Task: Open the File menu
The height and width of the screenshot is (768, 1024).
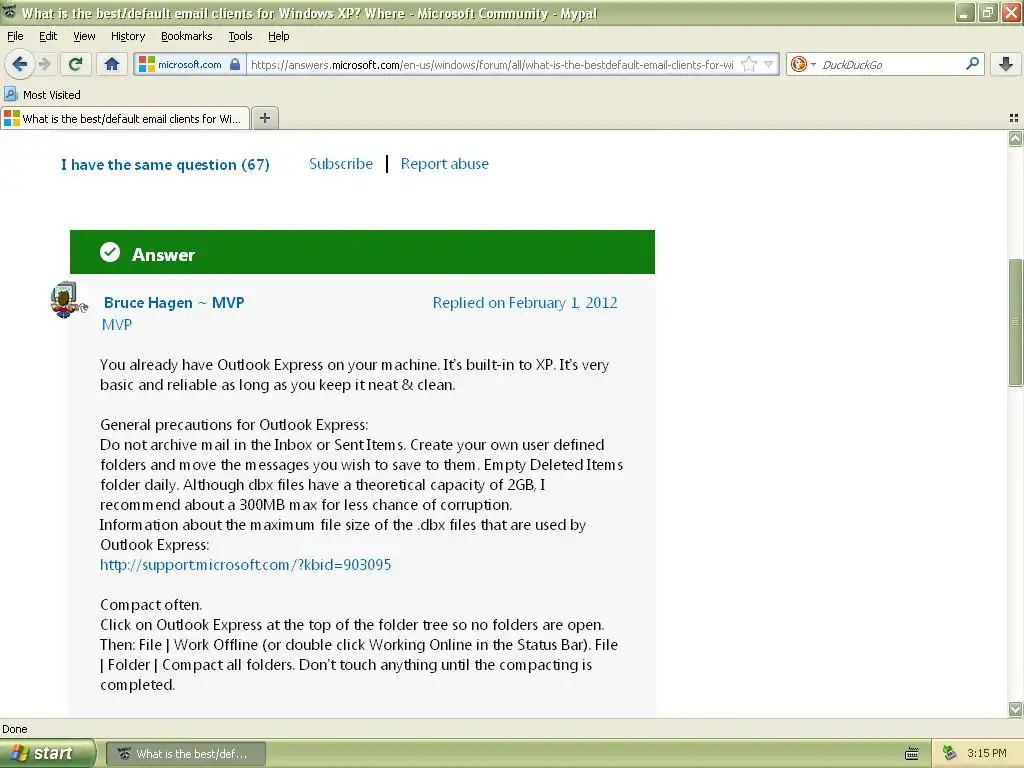Action: click(15, 36)
